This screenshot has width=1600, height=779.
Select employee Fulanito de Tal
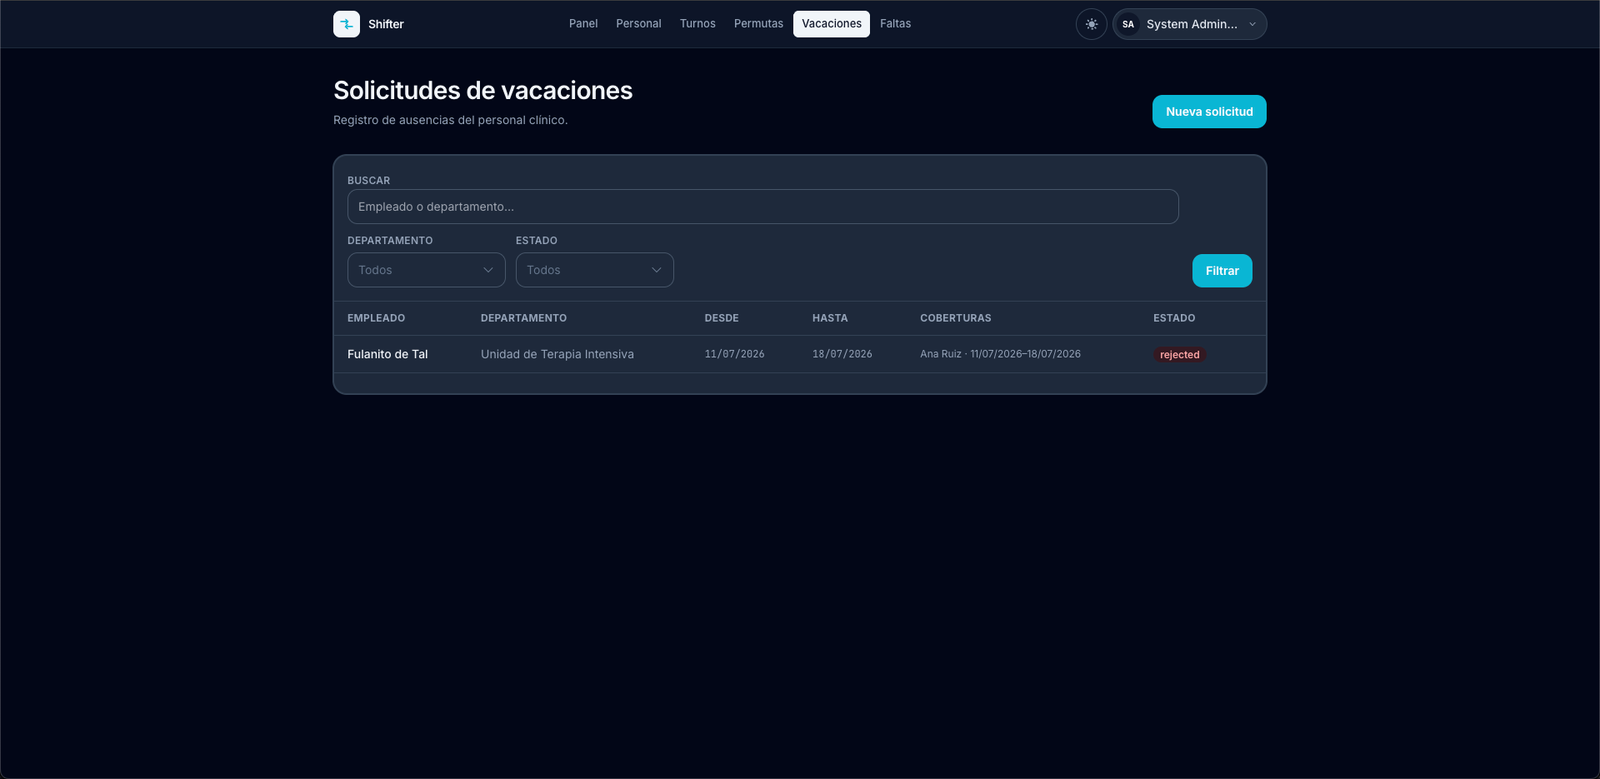pyautogui.click(x=387, y=354)
